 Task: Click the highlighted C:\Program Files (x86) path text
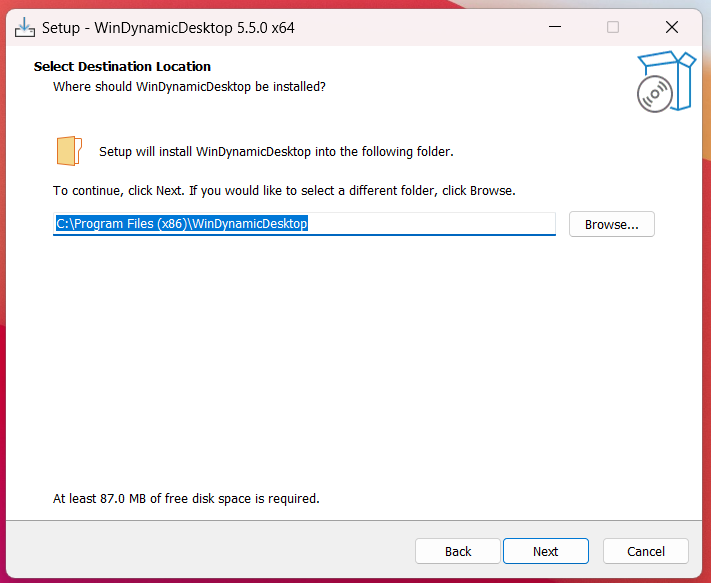click(x=181, y=224)
